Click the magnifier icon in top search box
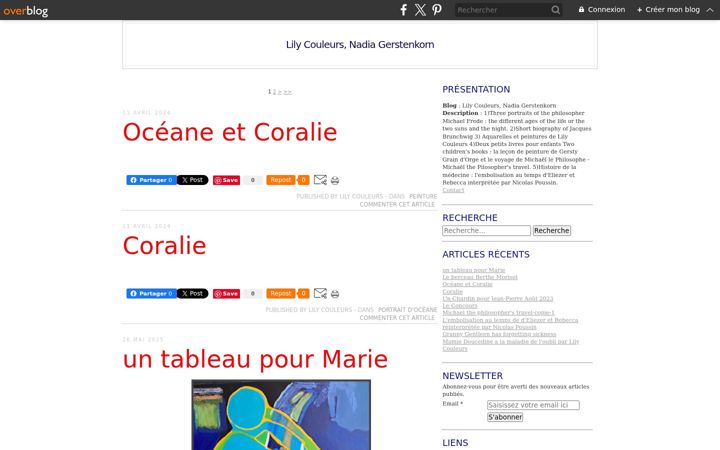720x450 pixels. (x=555, y=10)
